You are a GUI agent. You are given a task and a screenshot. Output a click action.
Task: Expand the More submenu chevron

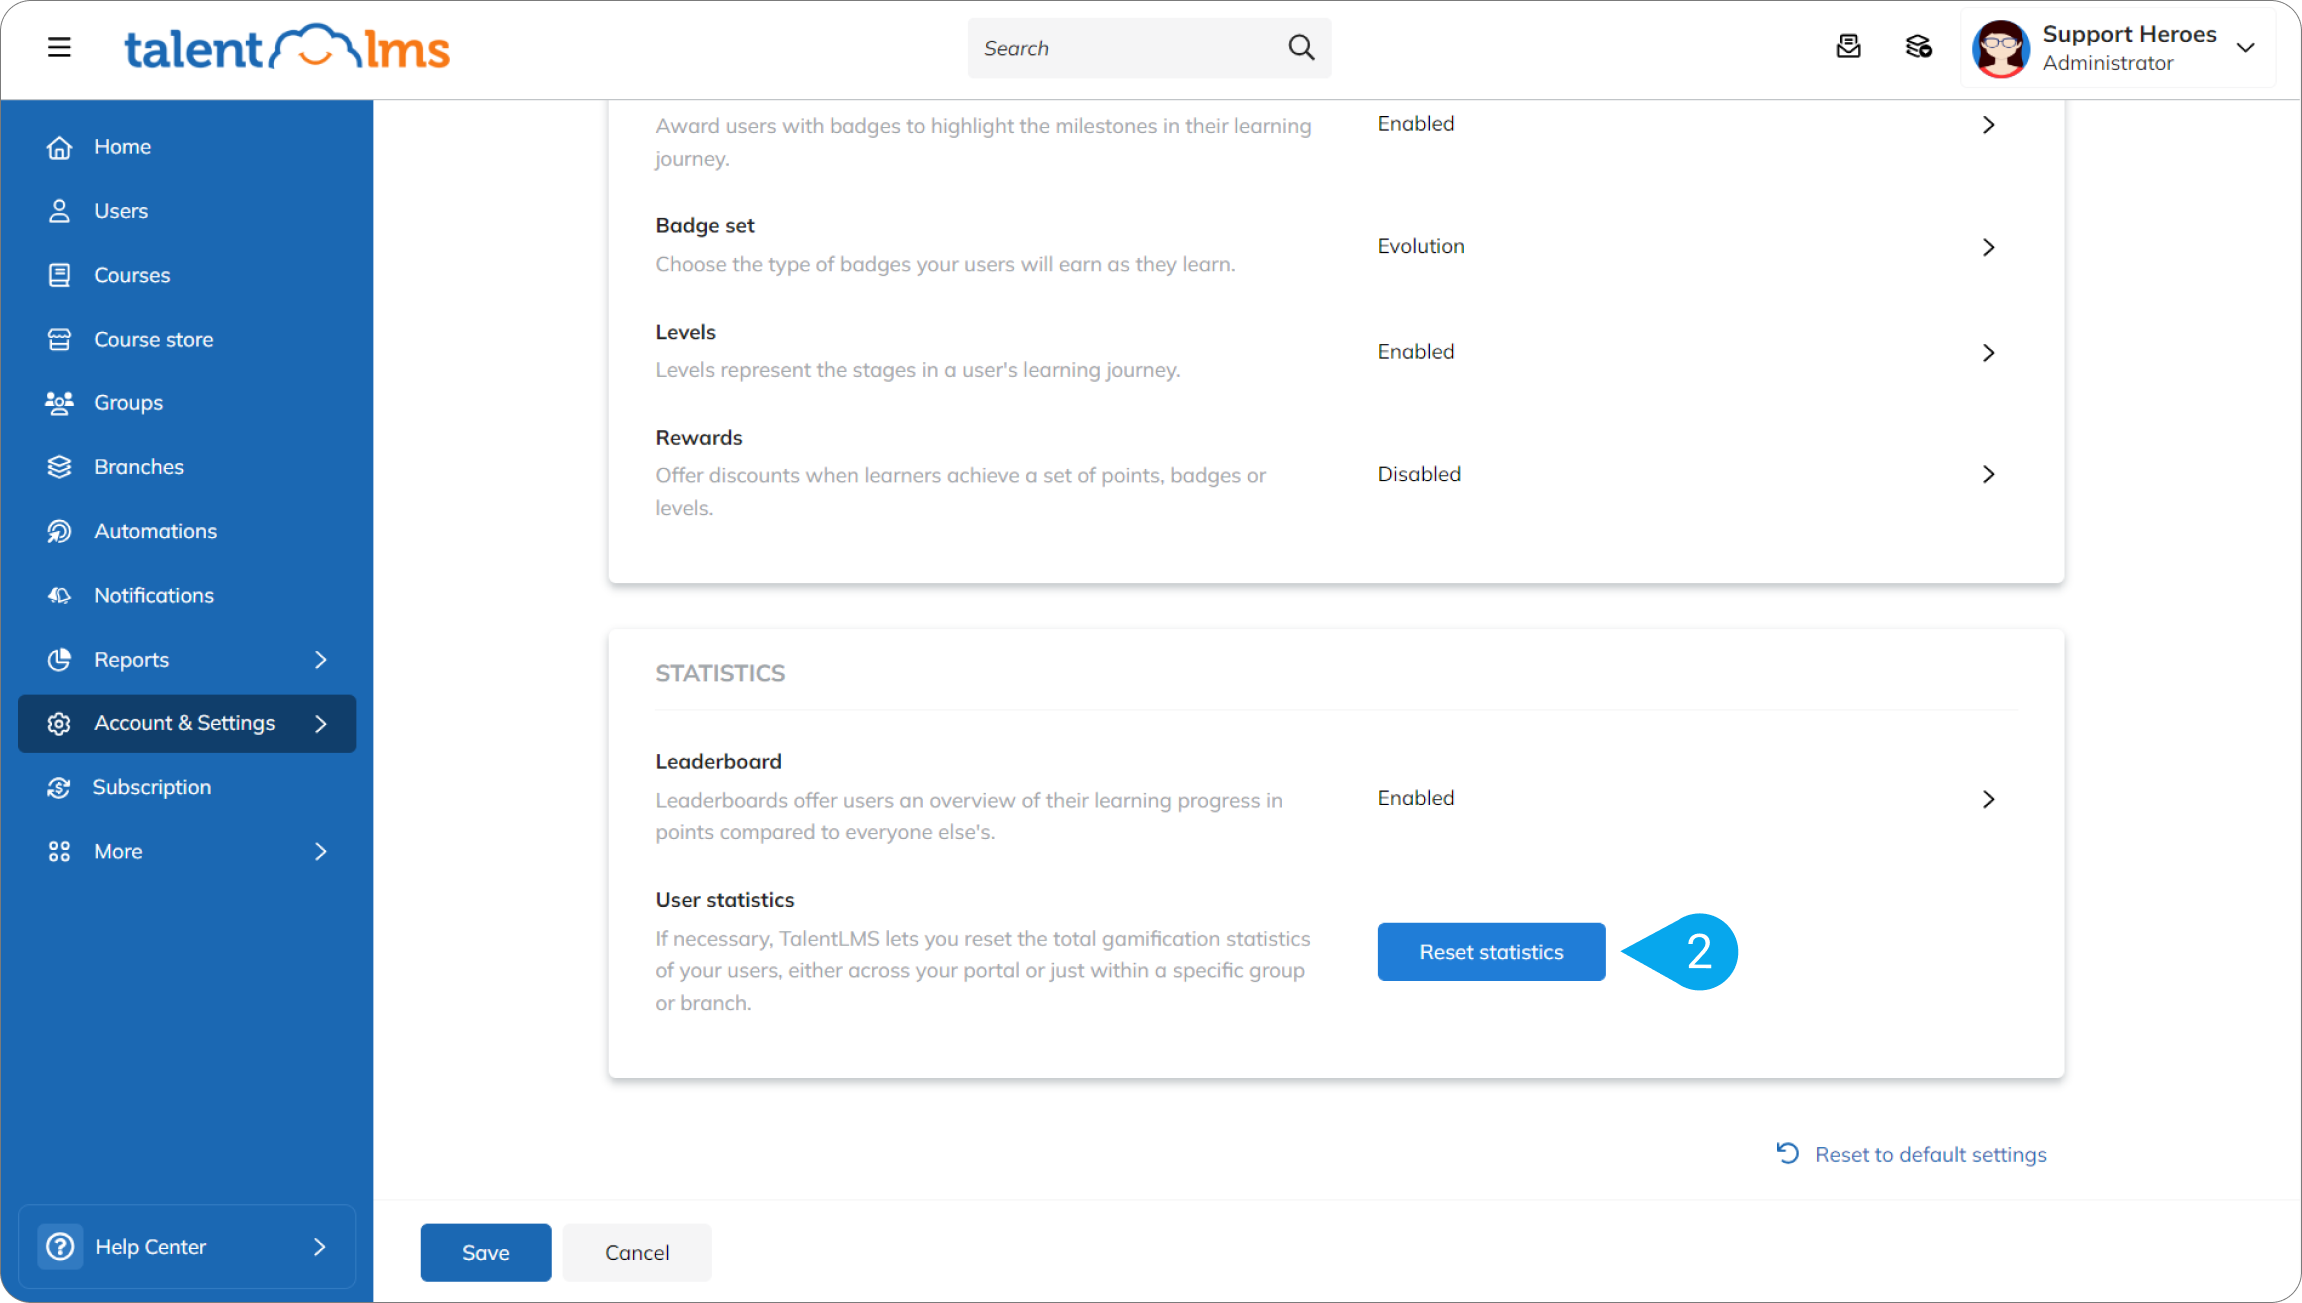320,851
